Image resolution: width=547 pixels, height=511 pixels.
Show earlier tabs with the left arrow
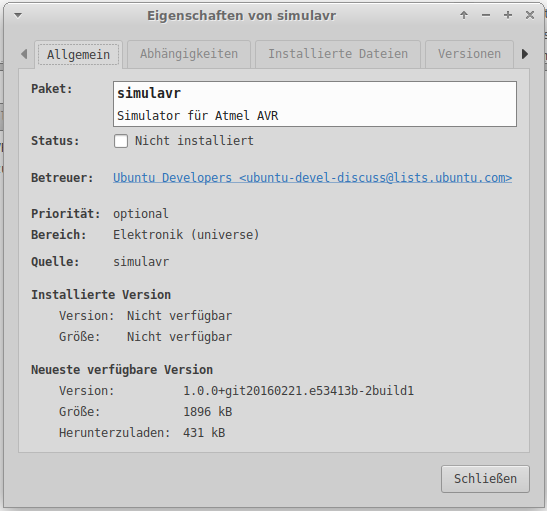24,54
